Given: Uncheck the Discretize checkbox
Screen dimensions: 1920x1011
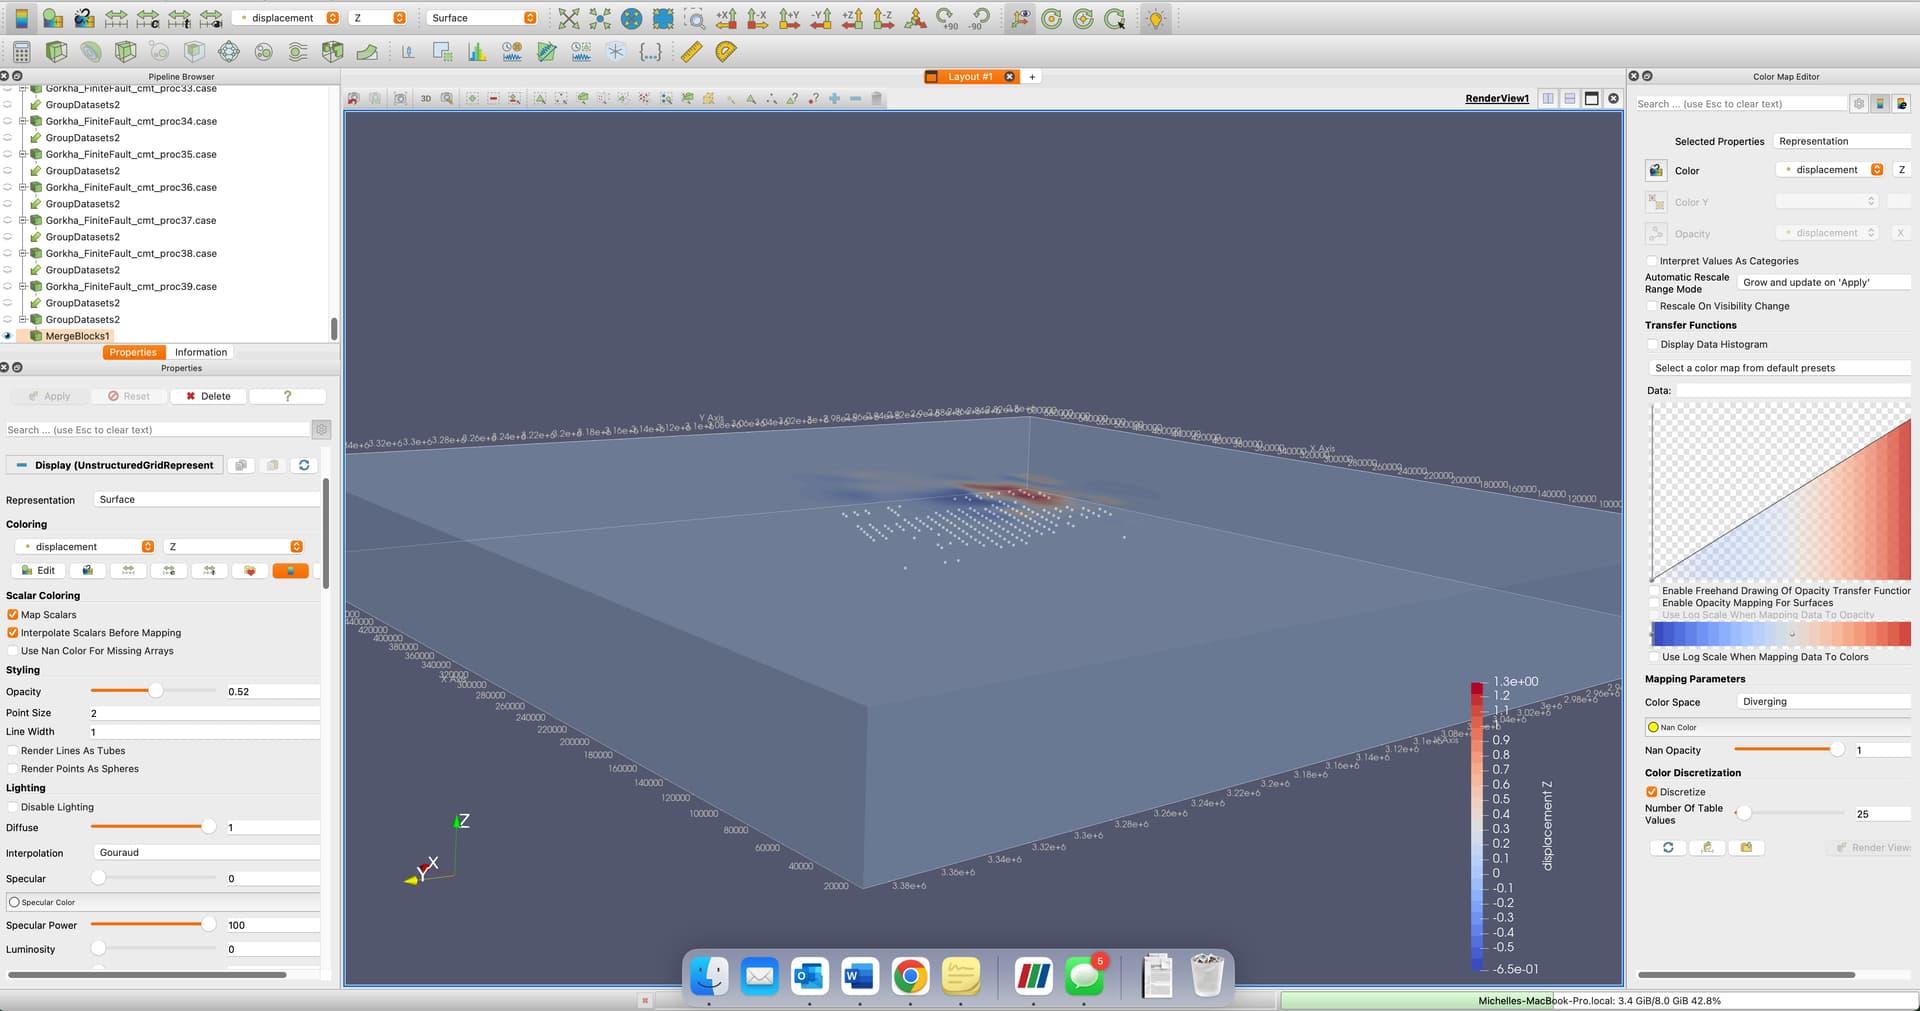Looking at the screenshot, I should (x=1652, y=792).
